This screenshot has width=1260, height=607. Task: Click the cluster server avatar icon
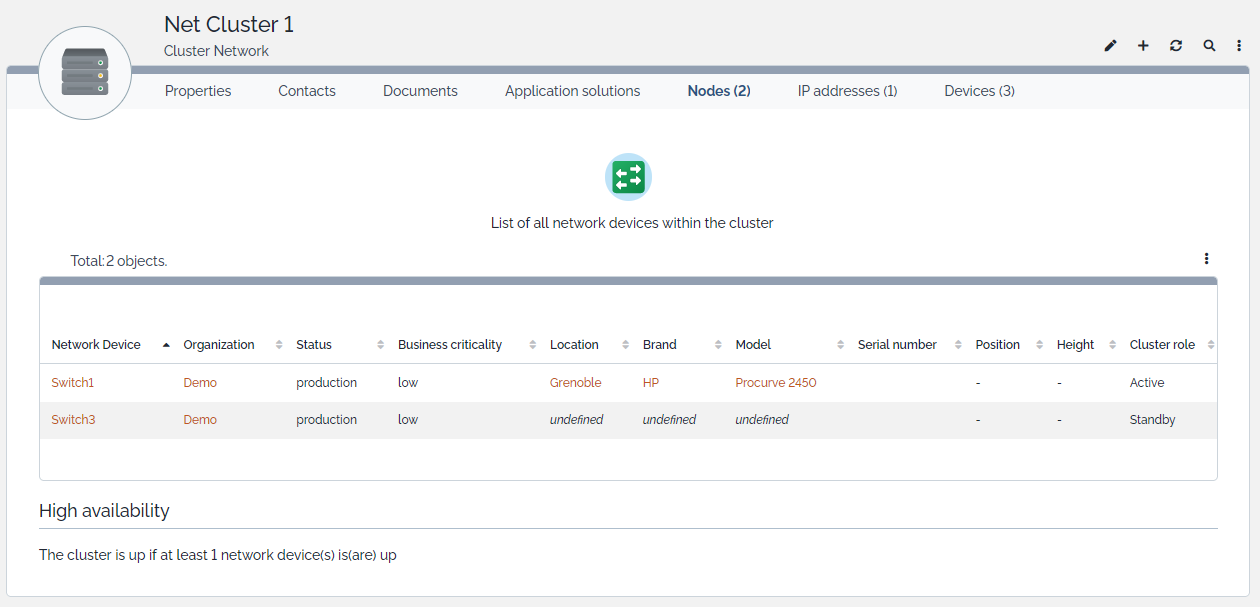click(x=85, y=73)
